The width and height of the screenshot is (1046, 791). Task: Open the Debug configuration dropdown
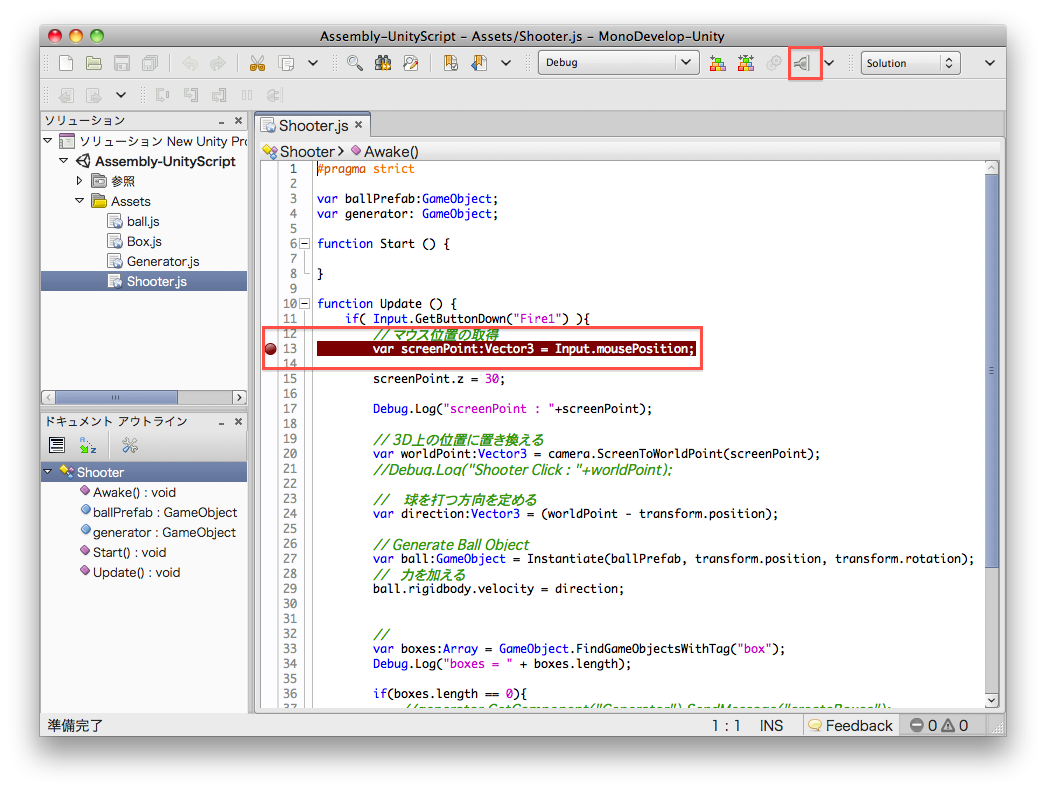coord(618,63)
